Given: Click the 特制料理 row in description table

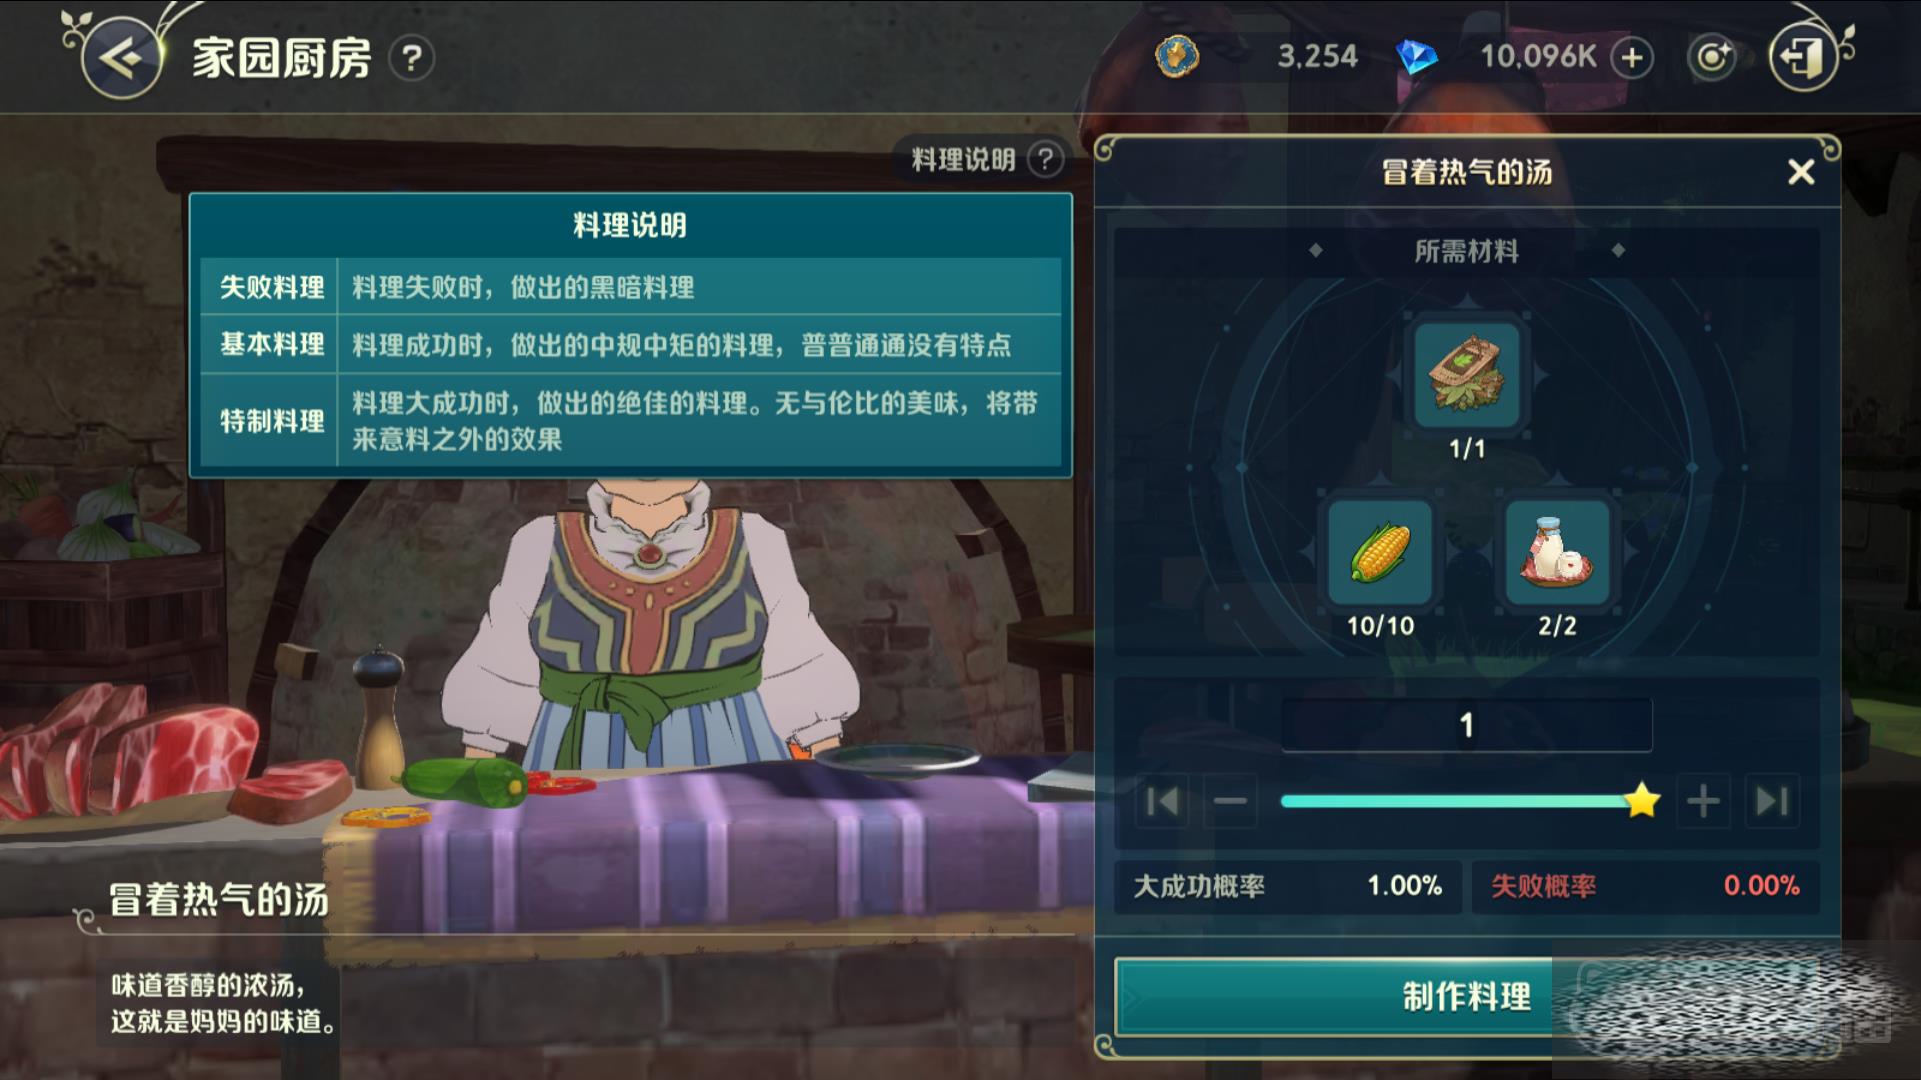Looking at the screenshot, I should 631,421.
